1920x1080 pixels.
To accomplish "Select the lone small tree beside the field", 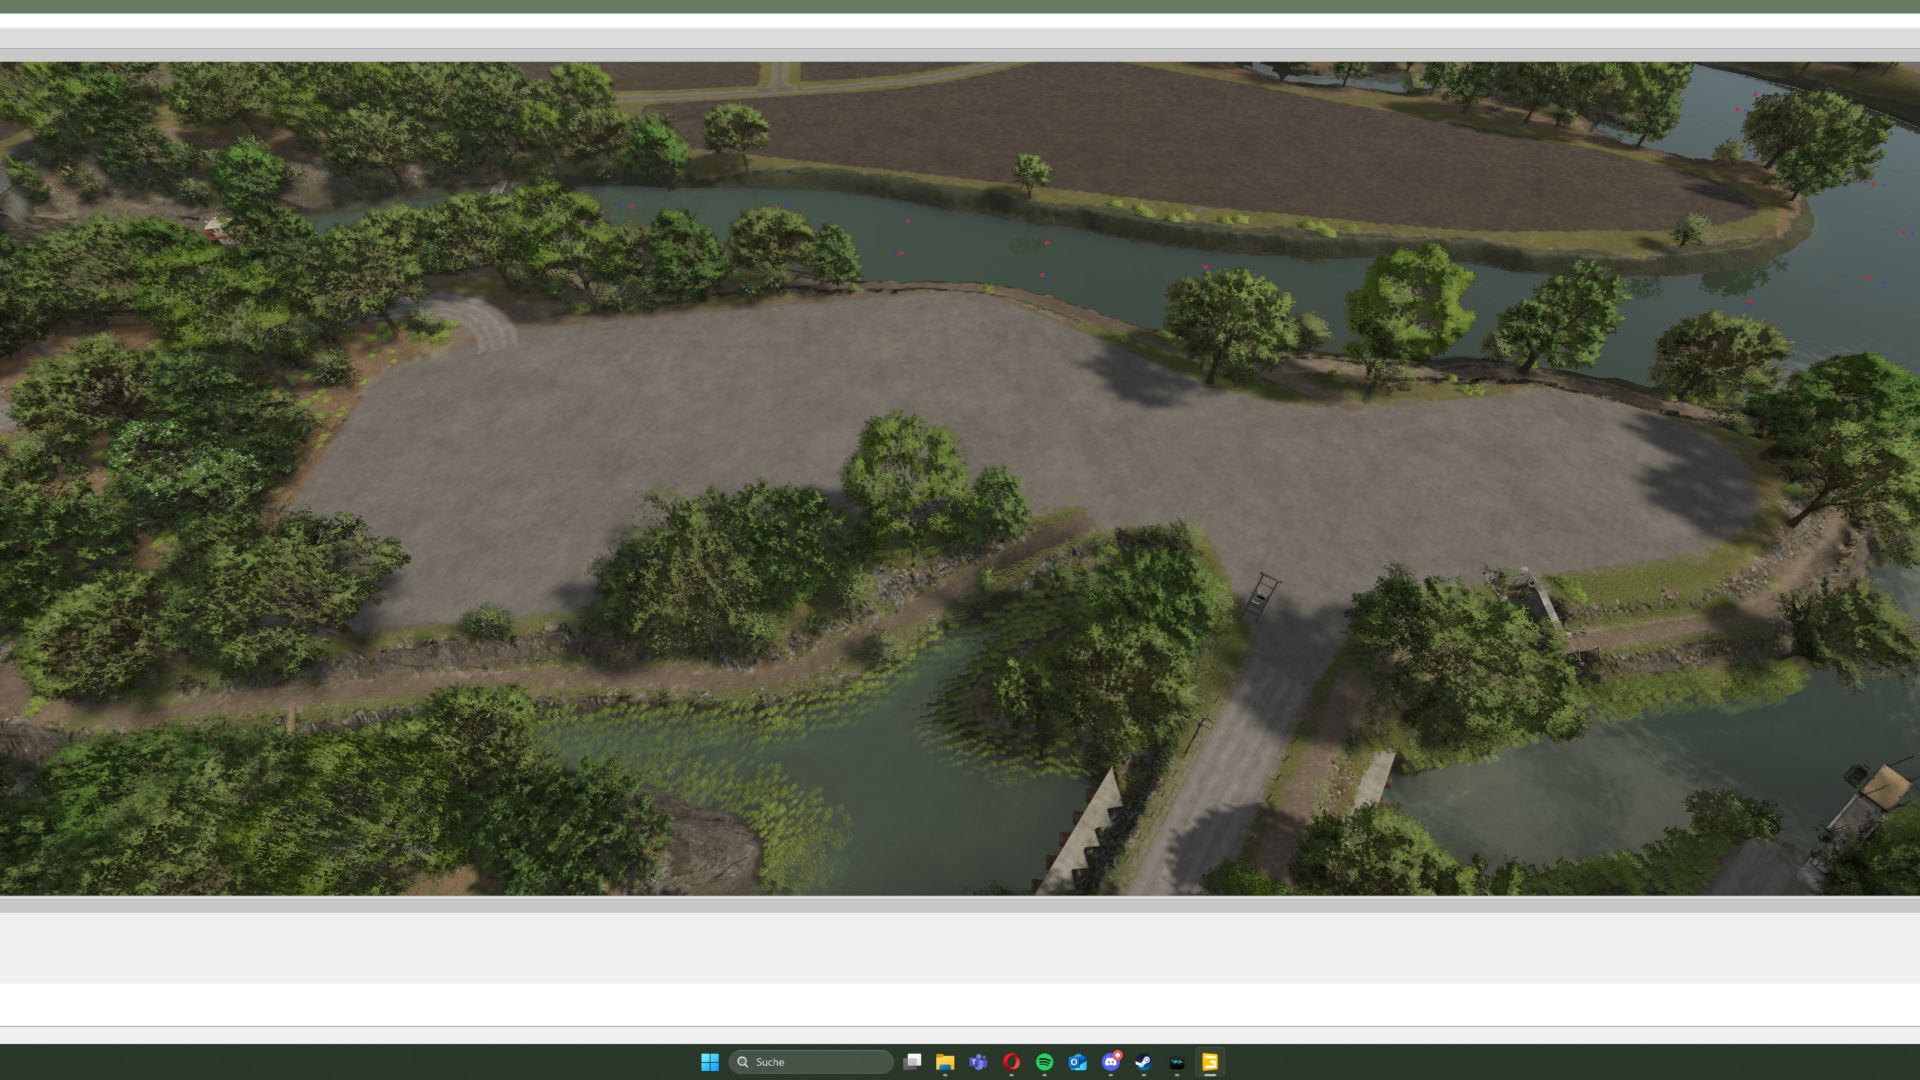I will tap(1030, 172).
